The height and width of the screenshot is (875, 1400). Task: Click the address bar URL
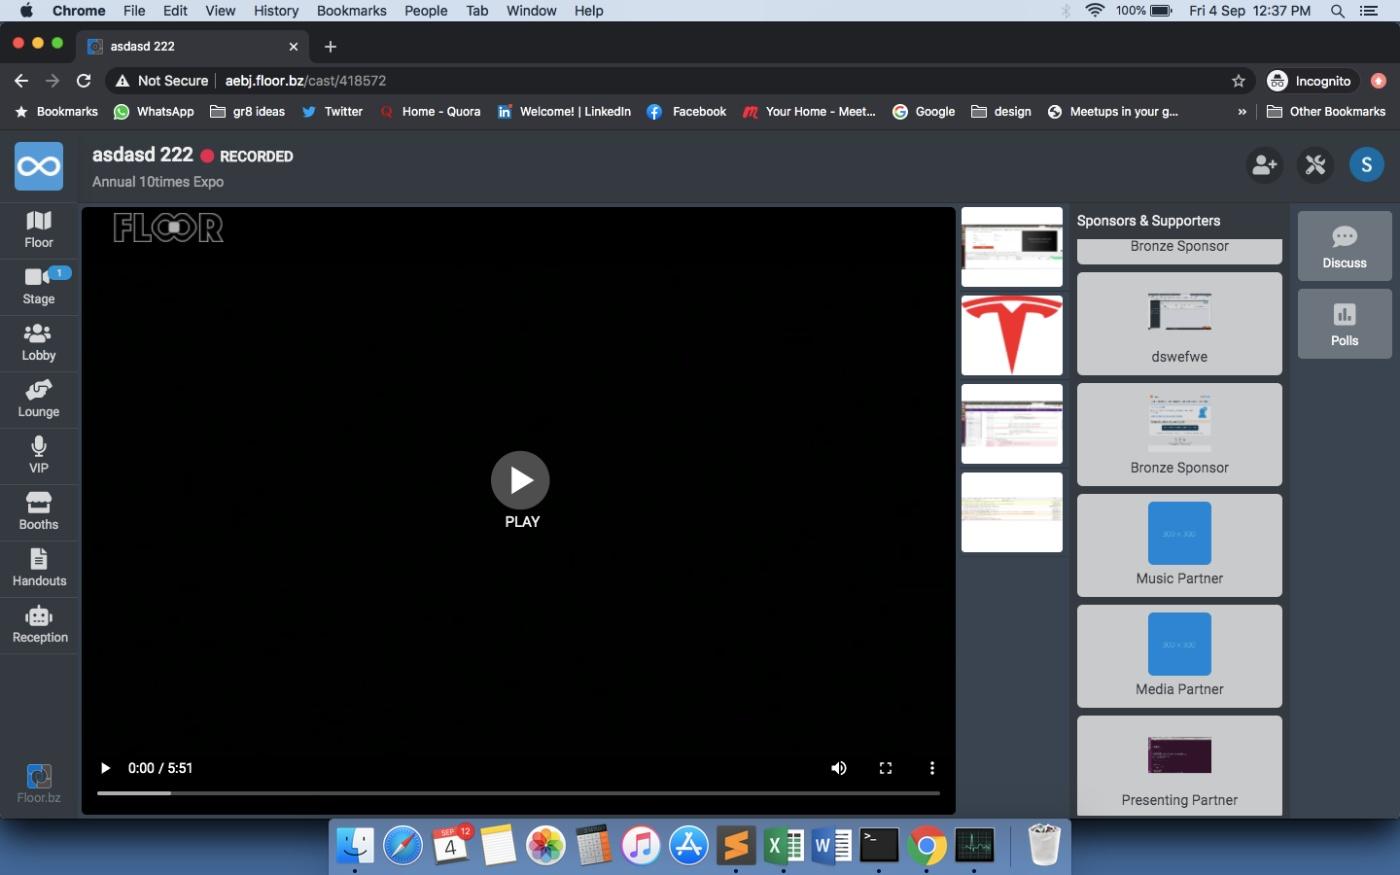(305, 81)
